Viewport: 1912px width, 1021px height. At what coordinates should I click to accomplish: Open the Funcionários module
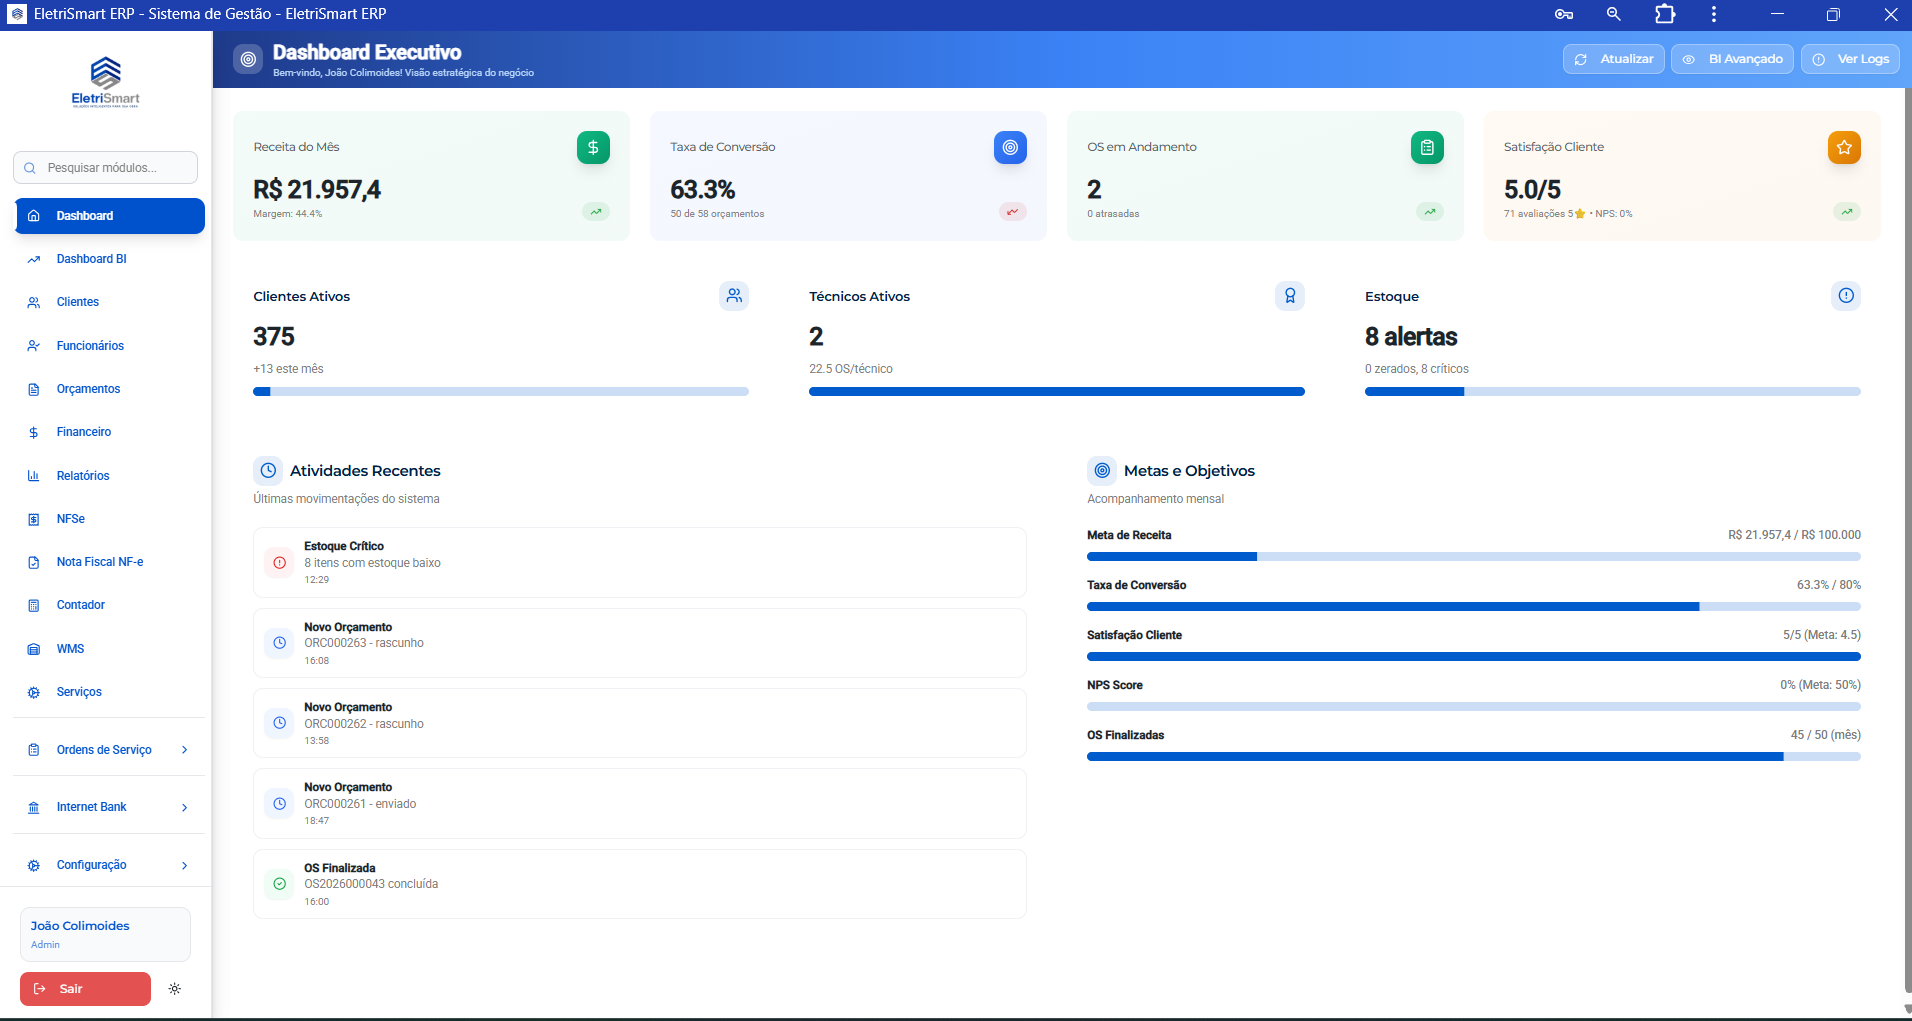(x=110, y=346)
